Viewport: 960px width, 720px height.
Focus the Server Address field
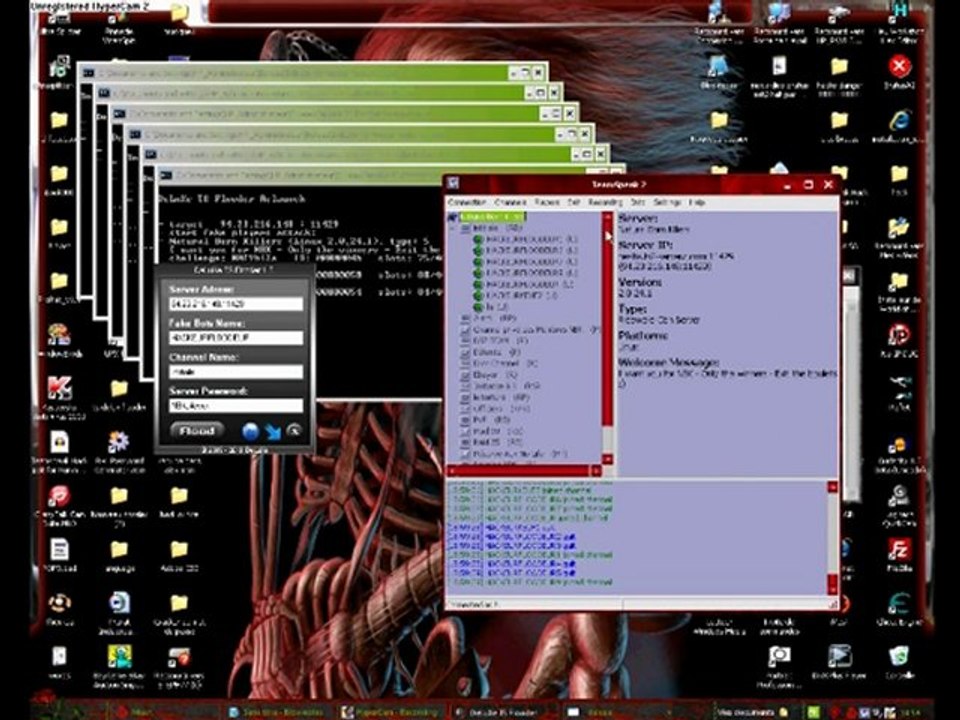pos(236,304)
